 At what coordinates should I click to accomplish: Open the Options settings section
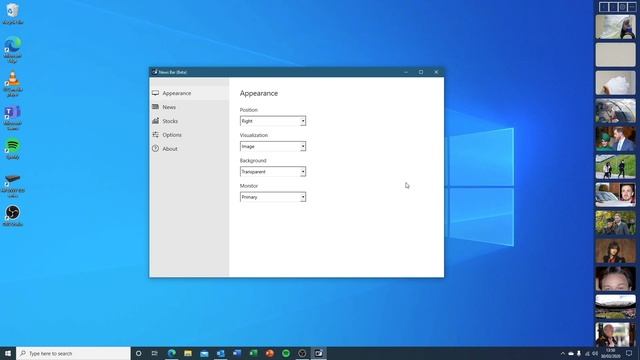point(189,135)
